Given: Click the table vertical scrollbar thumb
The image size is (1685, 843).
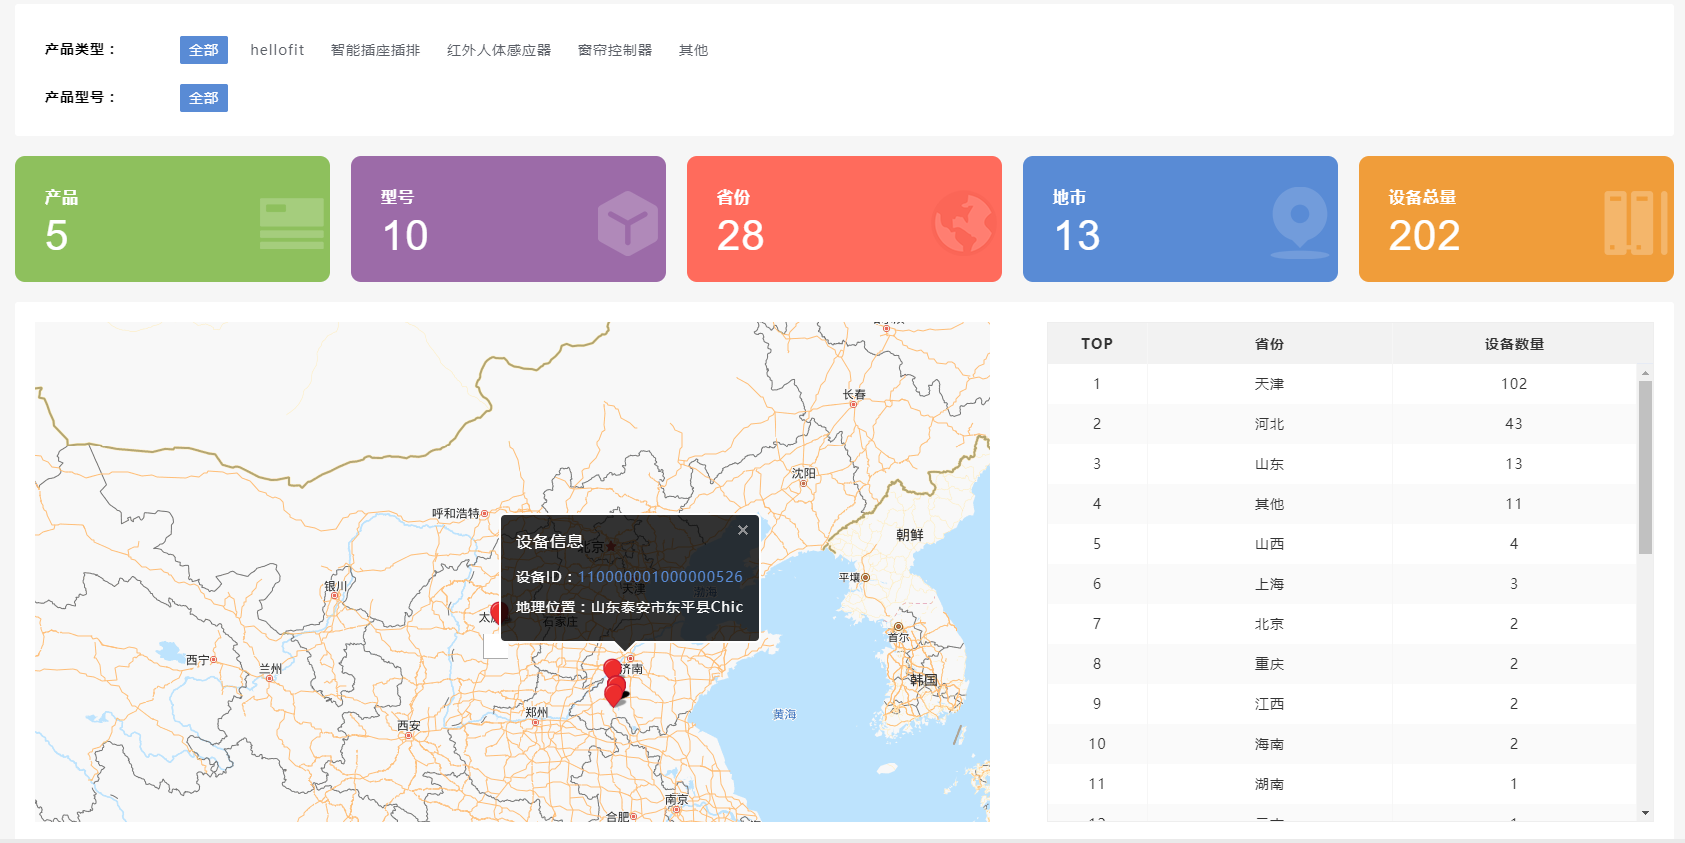Looking at the screenshot, I should [1645, 467].
